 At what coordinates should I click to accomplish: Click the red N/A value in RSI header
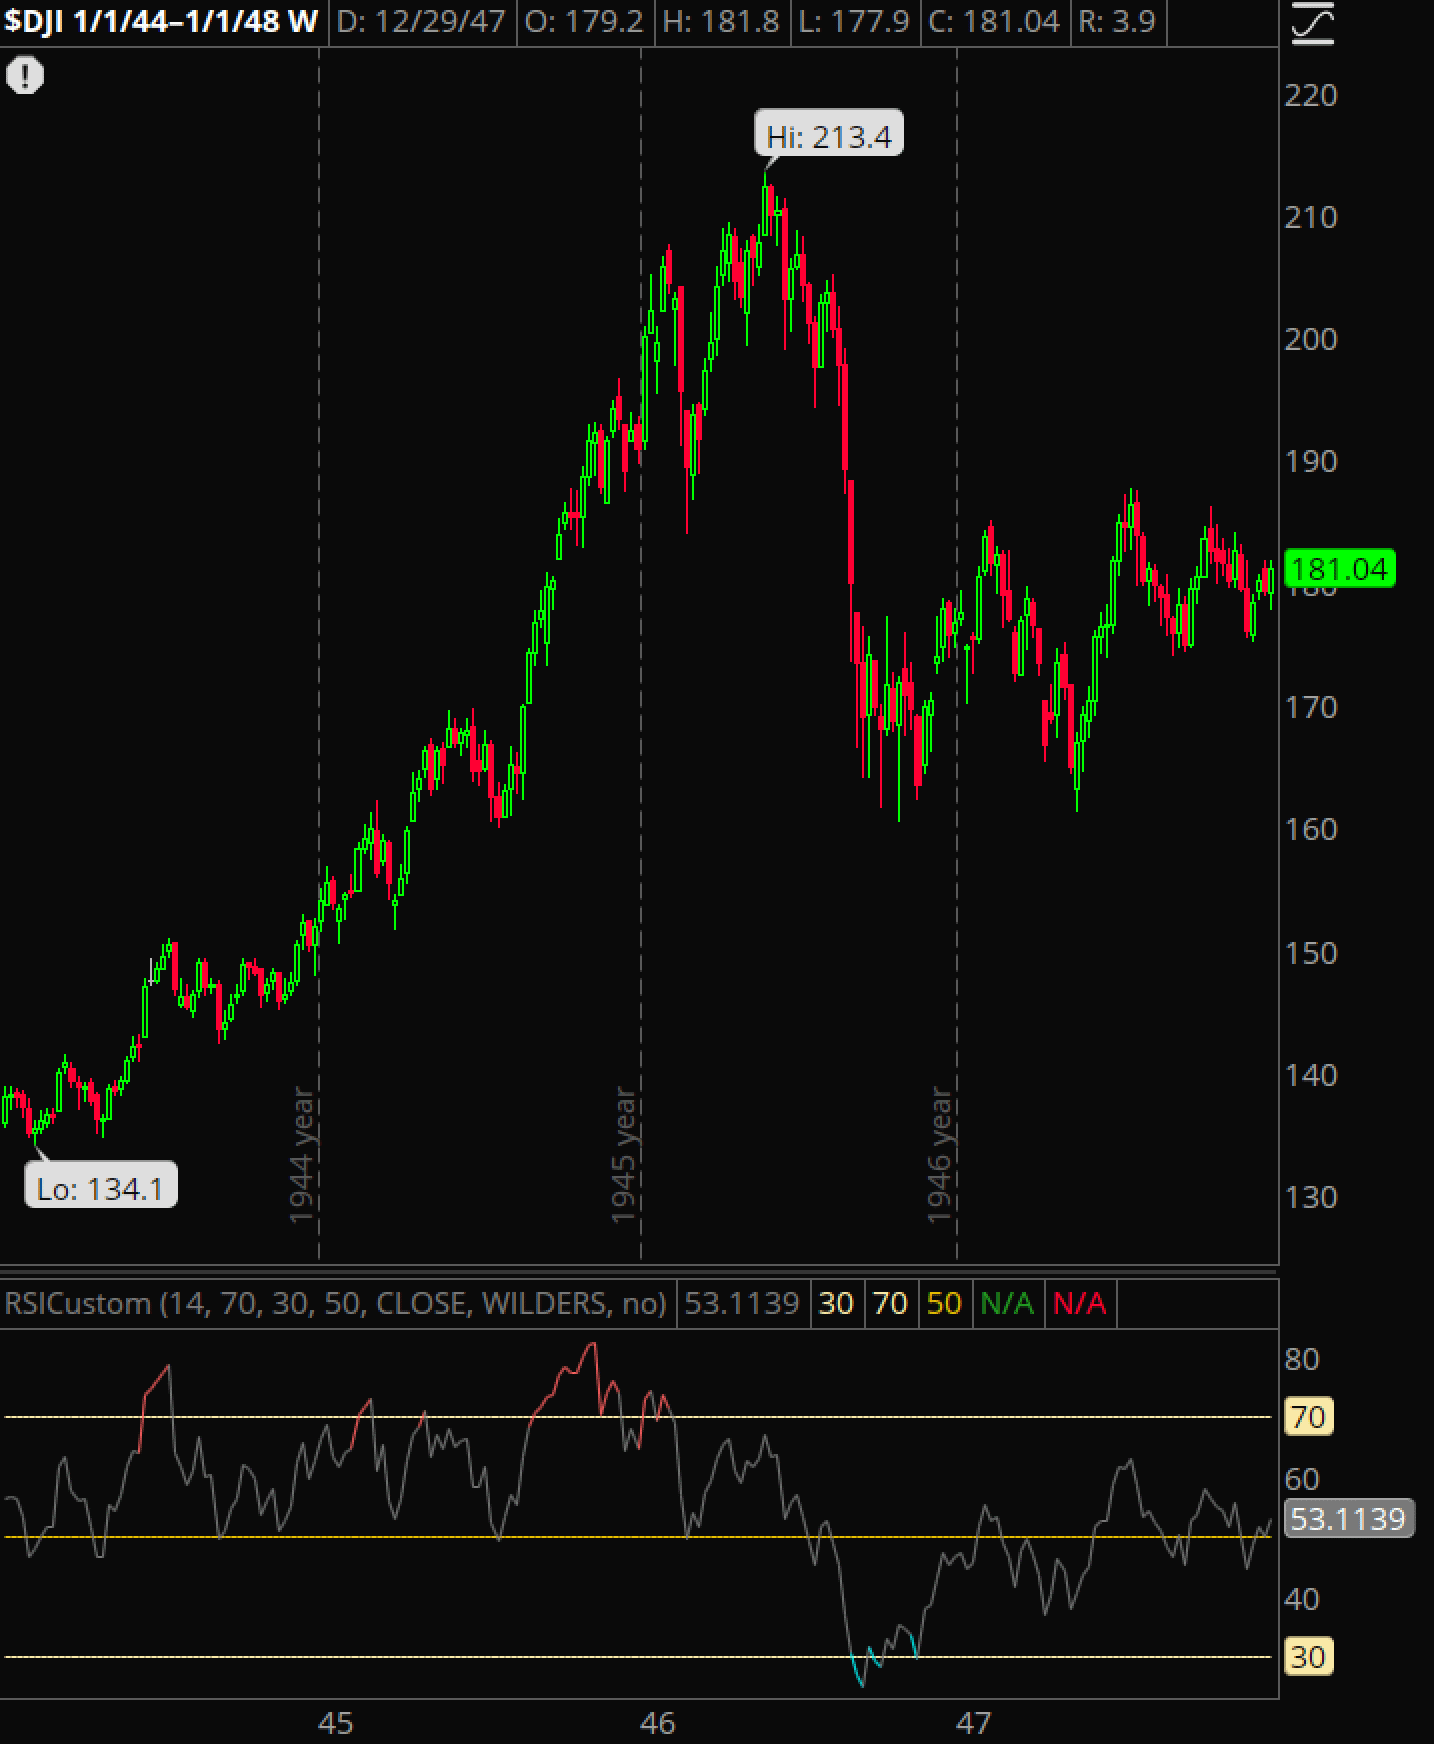pos(1080,1303)
